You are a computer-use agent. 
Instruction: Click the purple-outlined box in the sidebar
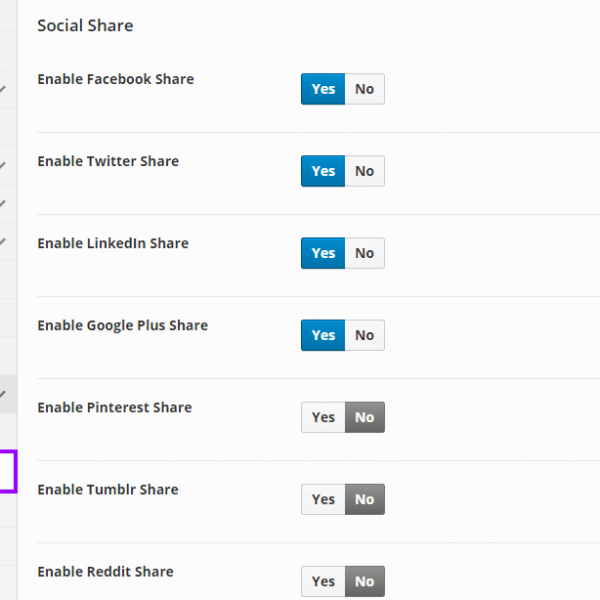[x=7, y=471]
